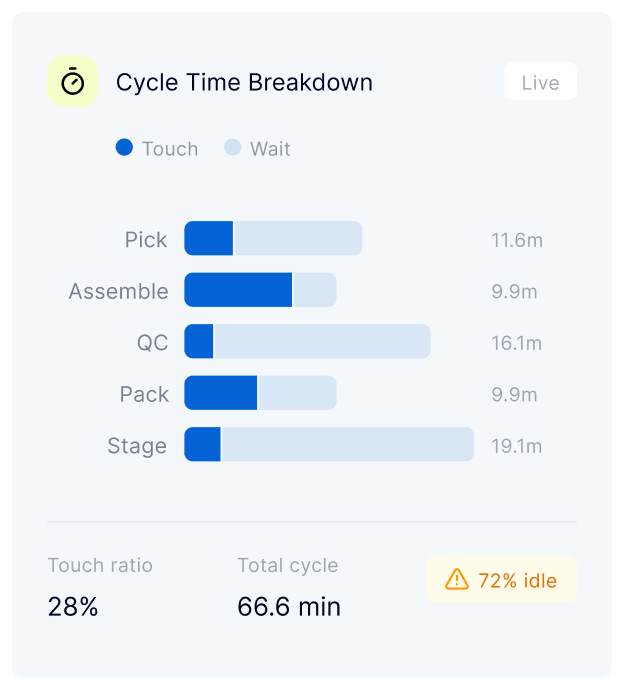Screen dimensions: 624x690
Task: Click the Pick row label
Action: 146,240
